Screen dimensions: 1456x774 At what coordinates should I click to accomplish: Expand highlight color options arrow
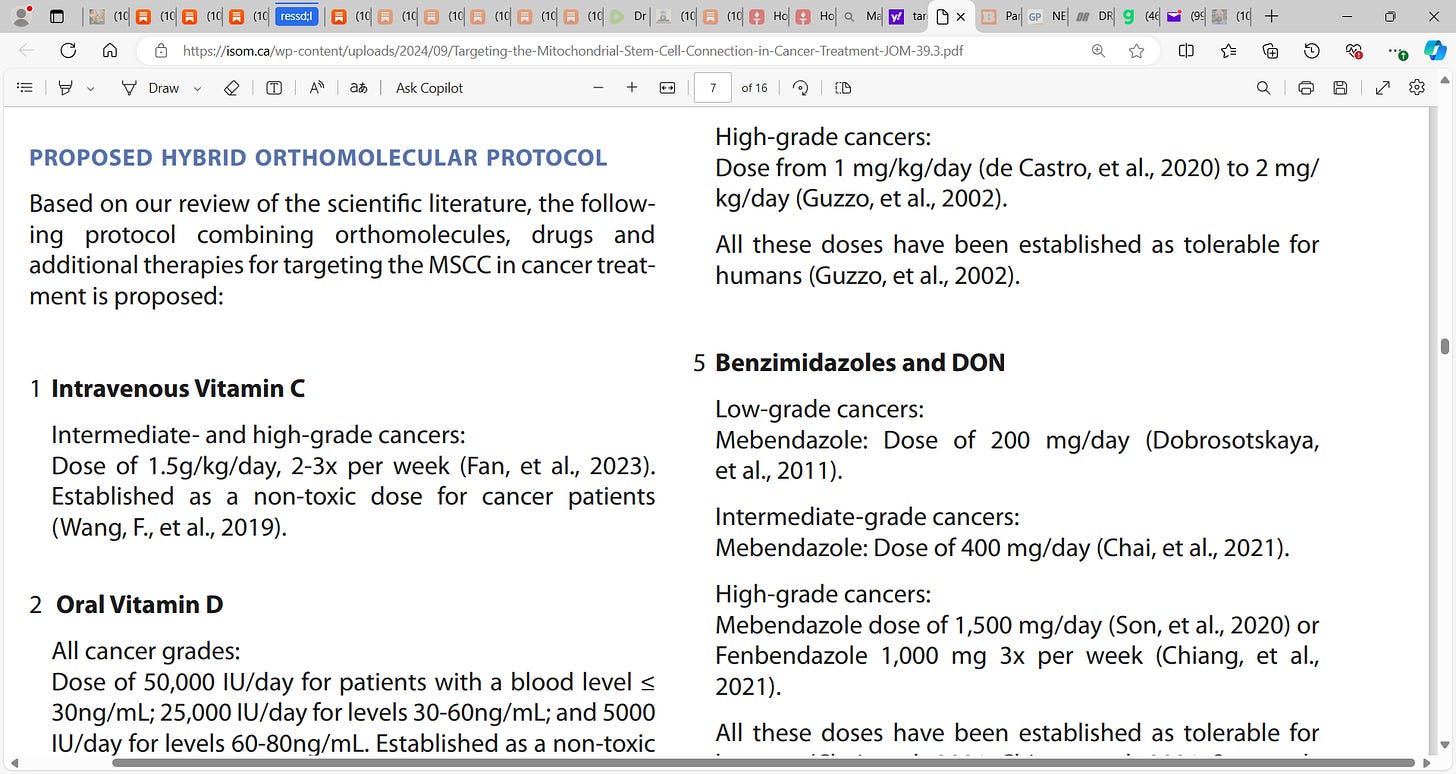click(x=90, y=88)
